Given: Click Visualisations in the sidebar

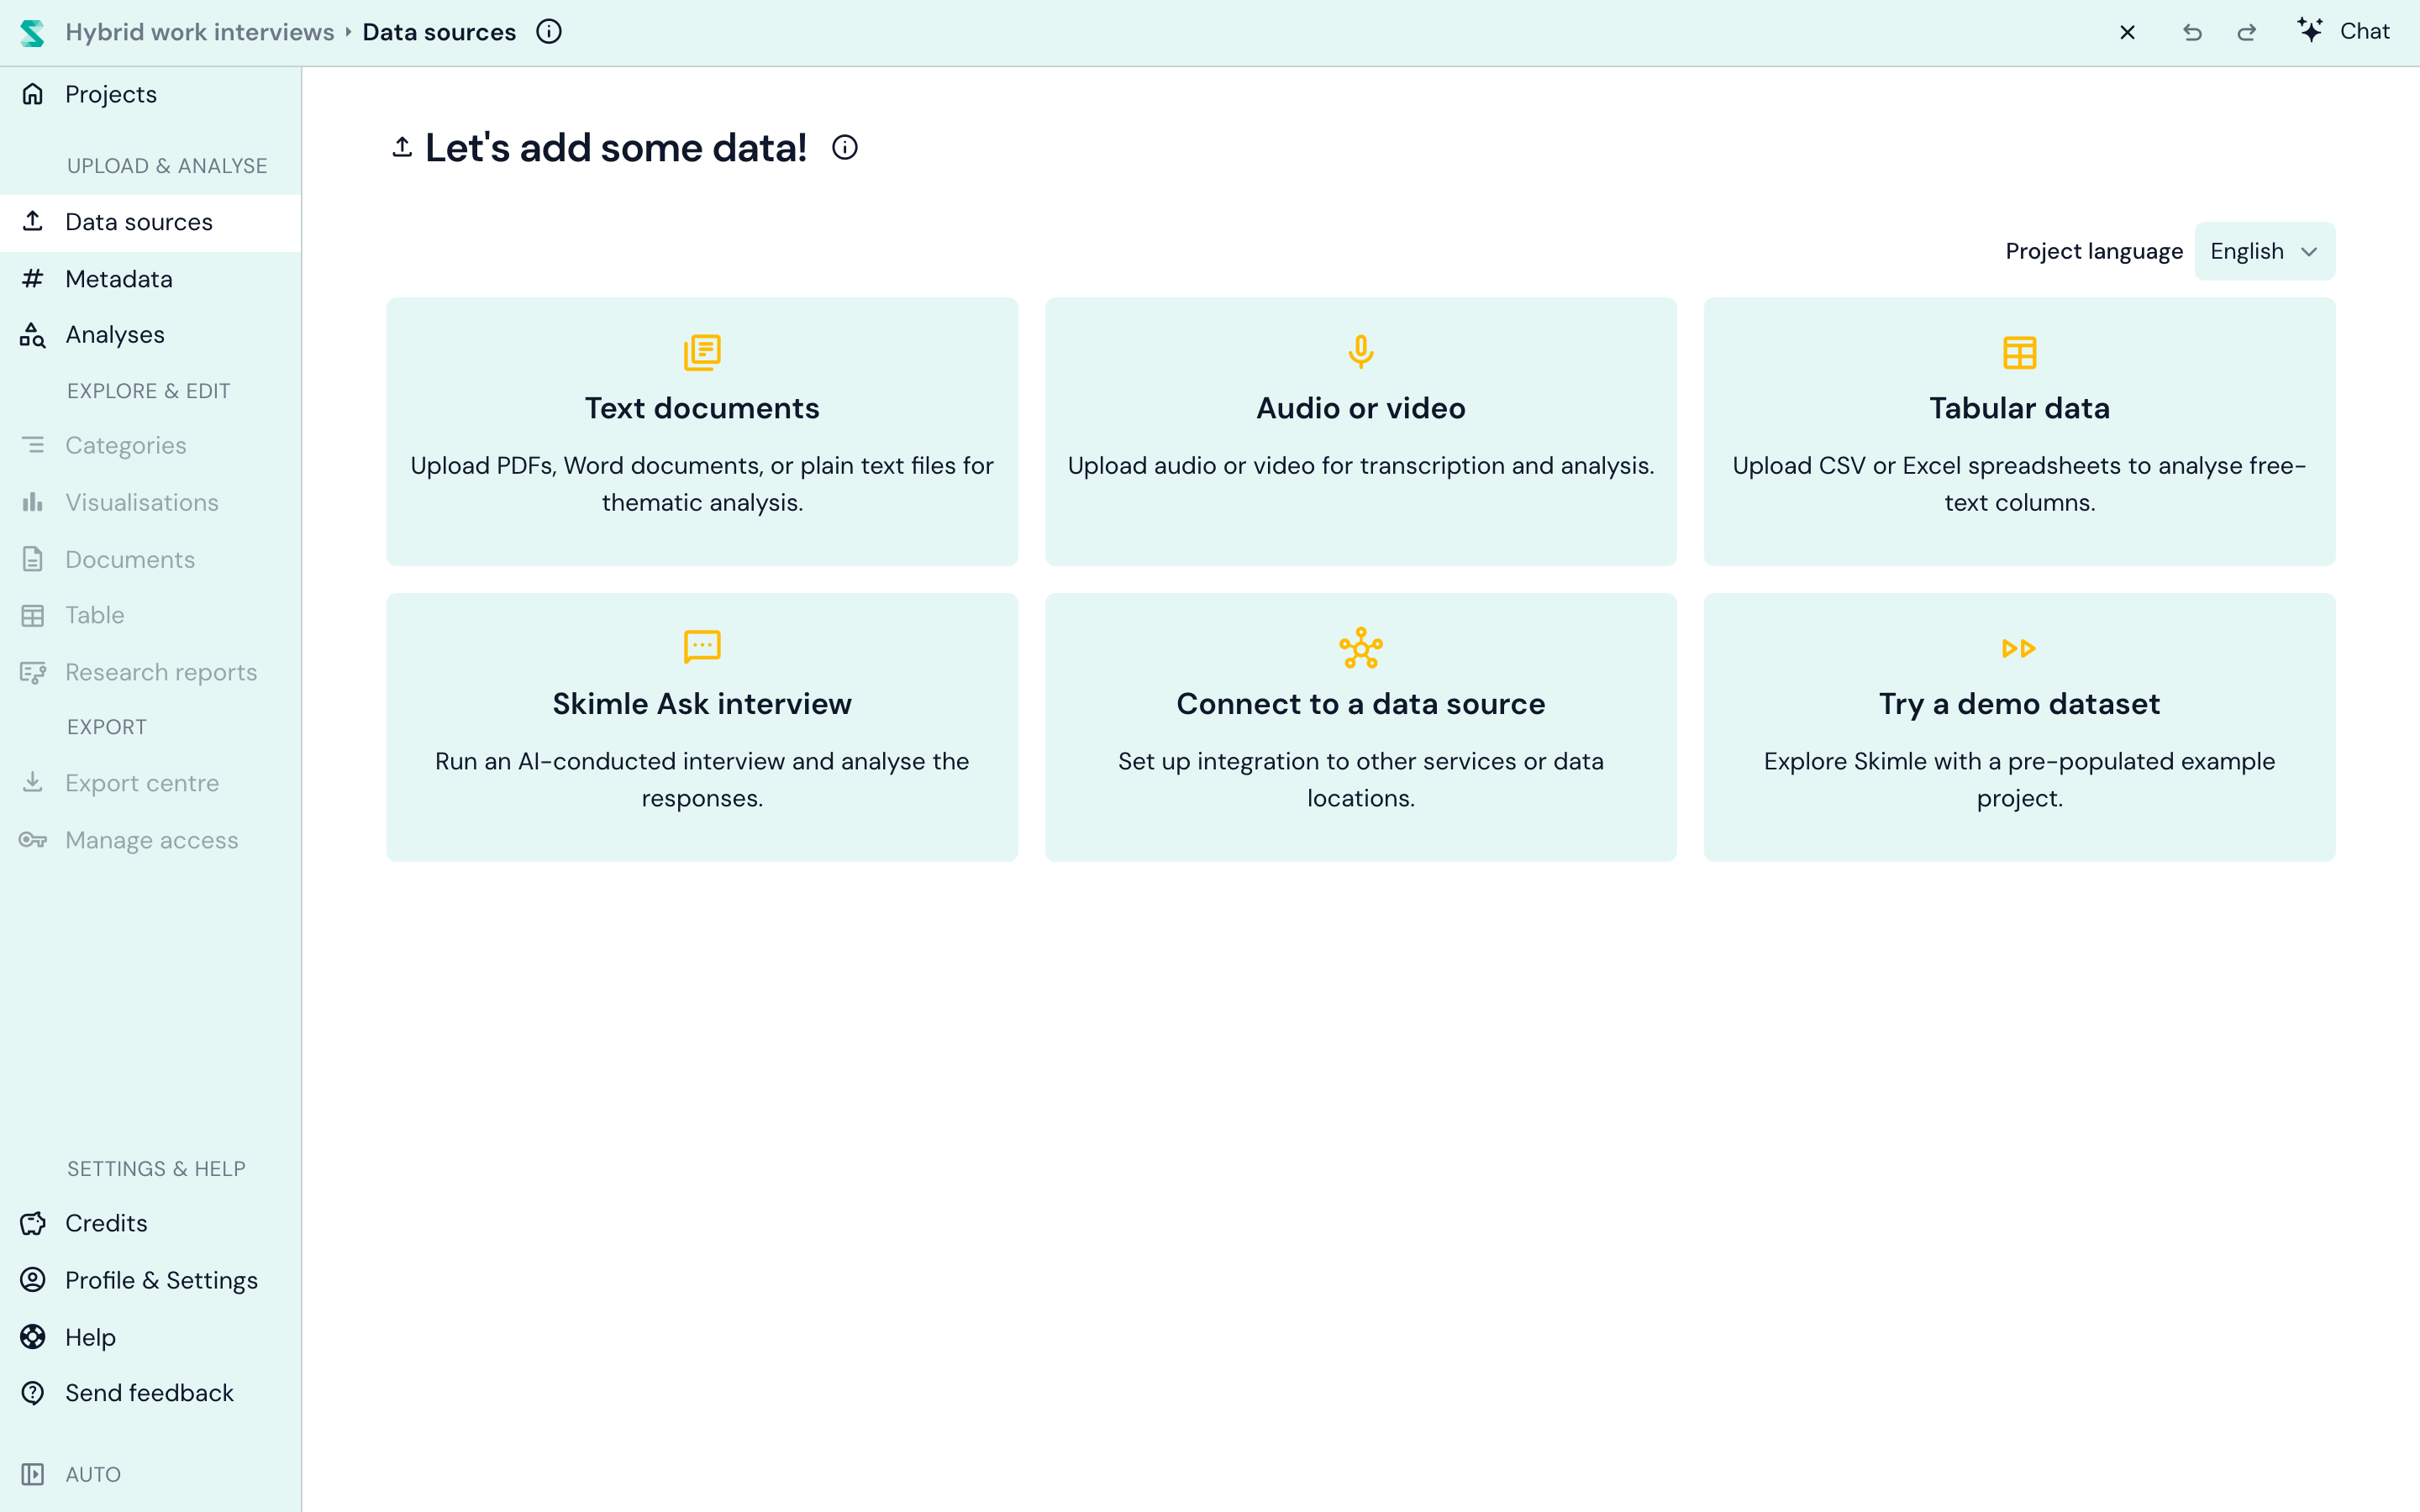Looking at the screenshot, I should click(150, 502).
